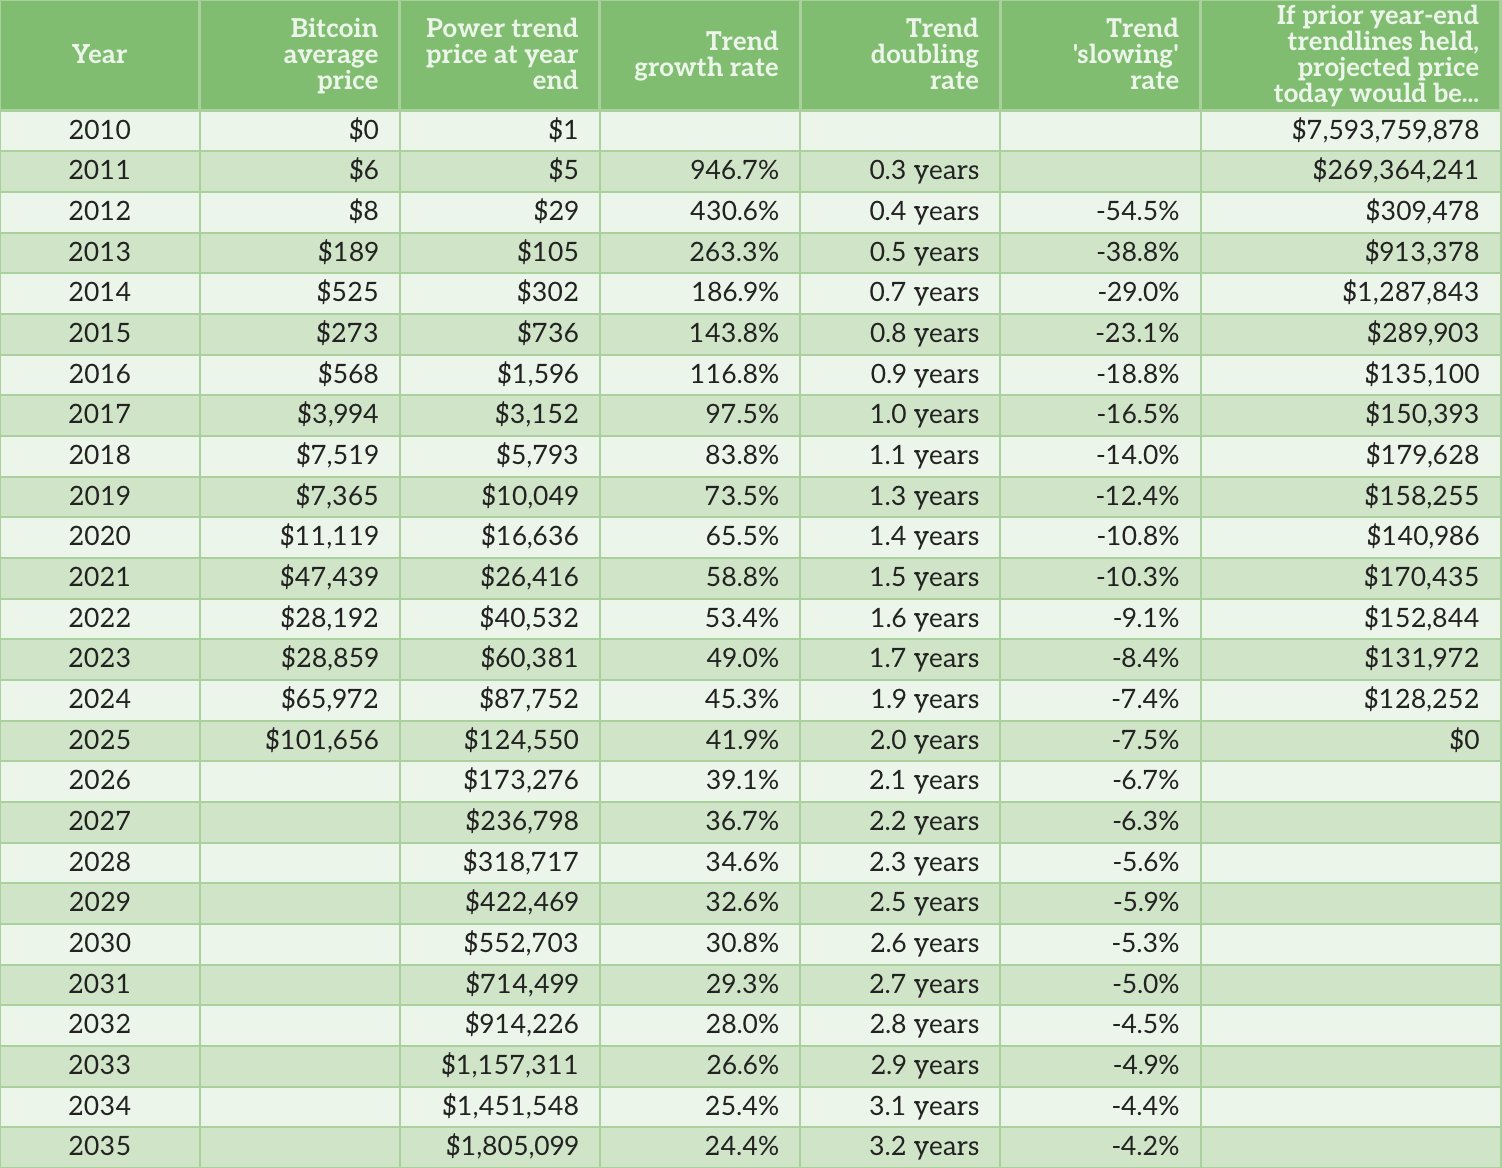Click the 2032 power trend price "$914,226"
The image size is (1502, 1168).
522,1024
